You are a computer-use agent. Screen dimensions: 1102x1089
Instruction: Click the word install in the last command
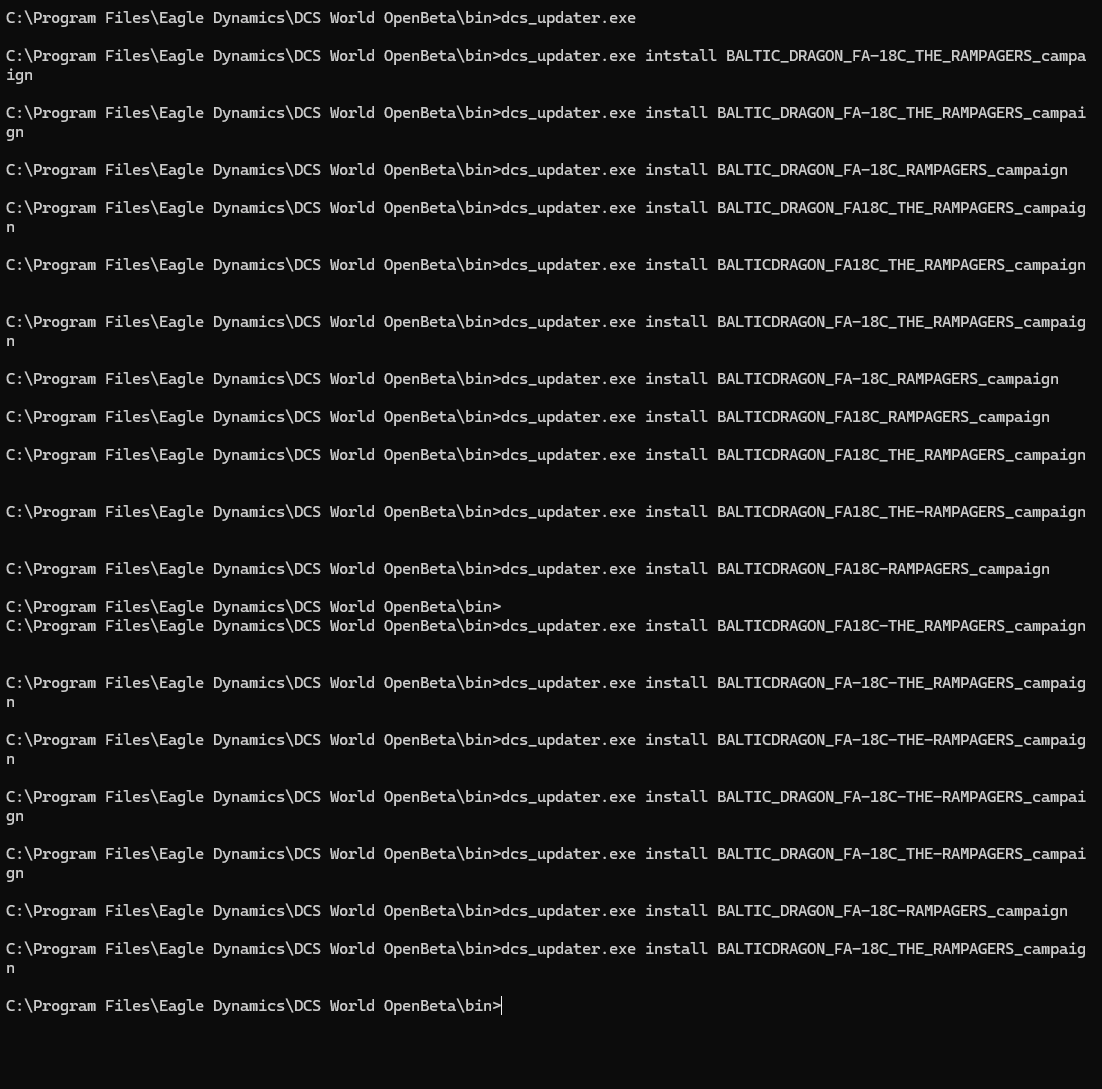coord(676,949)
